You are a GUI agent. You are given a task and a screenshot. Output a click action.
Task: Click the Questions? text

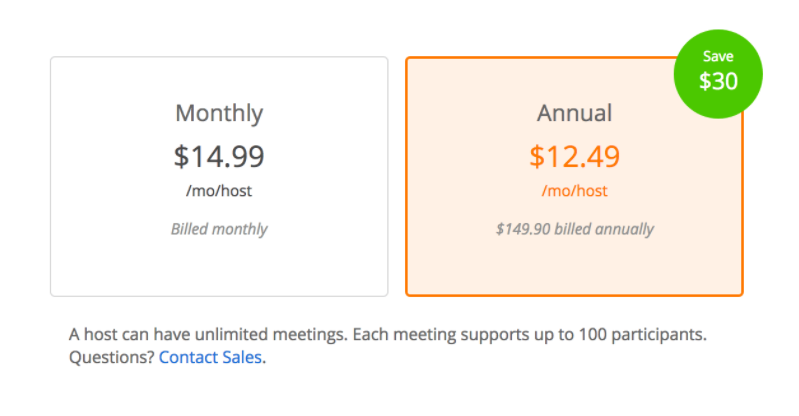[111, 357]
